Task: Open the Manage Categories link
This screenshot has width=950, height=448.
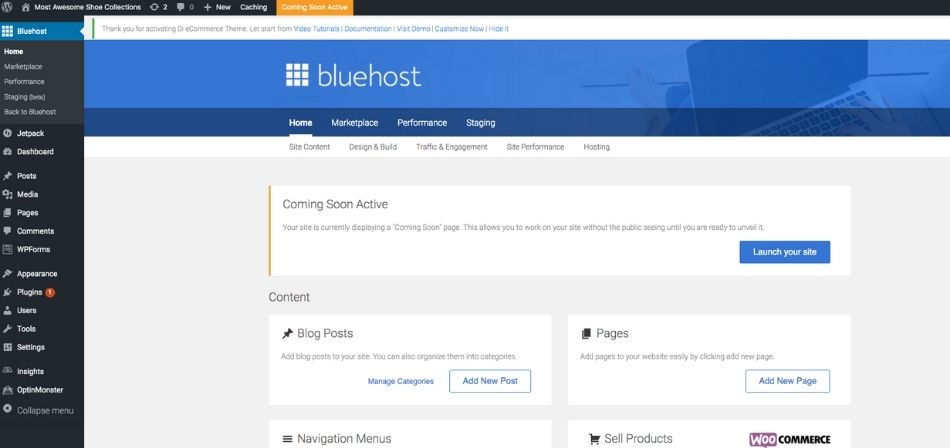Action: point(400,381)
